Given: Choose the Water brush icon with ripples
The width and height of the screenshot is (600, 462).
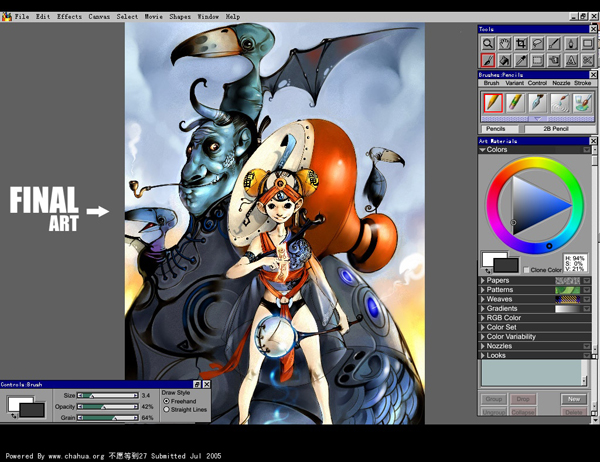Looking at the screenshot, I should click(x=559, y=103).
